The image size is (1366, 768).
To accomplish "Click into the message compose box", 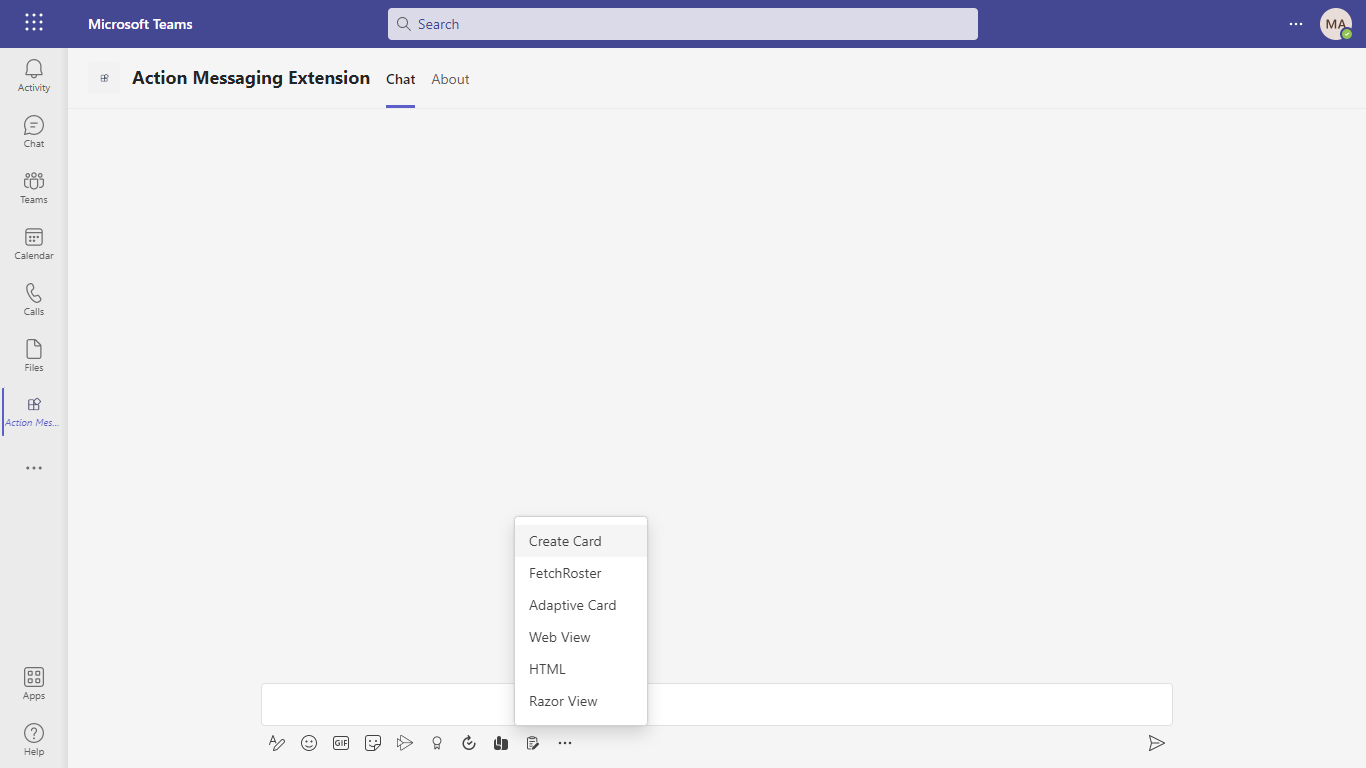I will 716,704.
